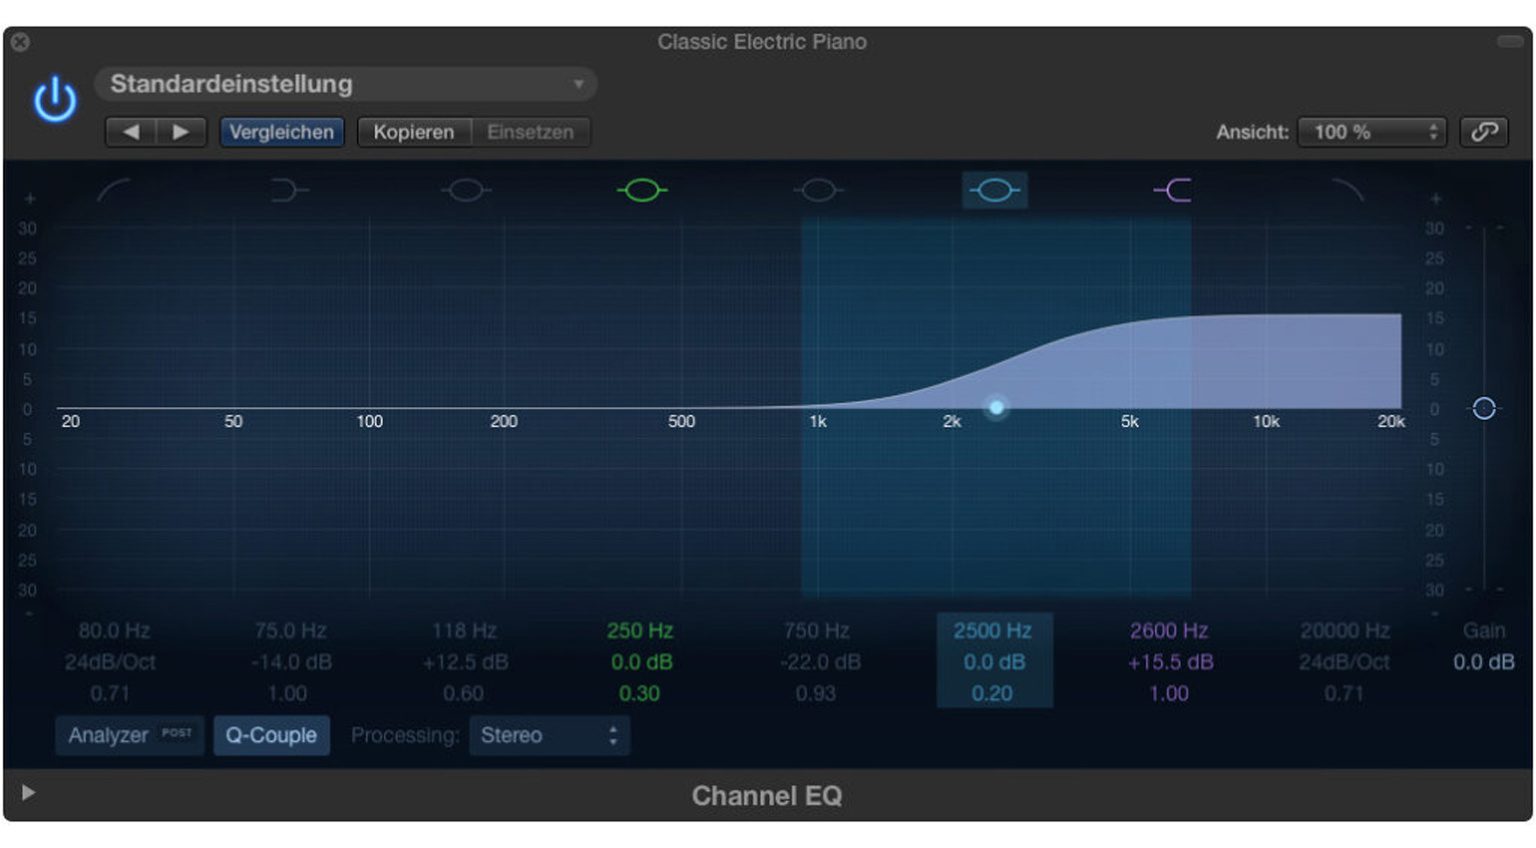Image resolution: width=1536 pixels, height=848 pixels.
Task: Enable the Analyzer
Action: 129,735
